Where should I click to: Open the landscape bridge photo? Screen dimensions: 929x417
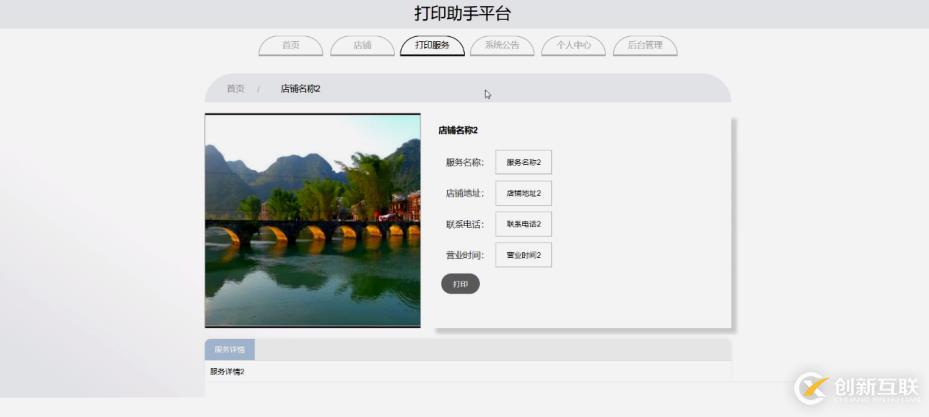(312, 220)
